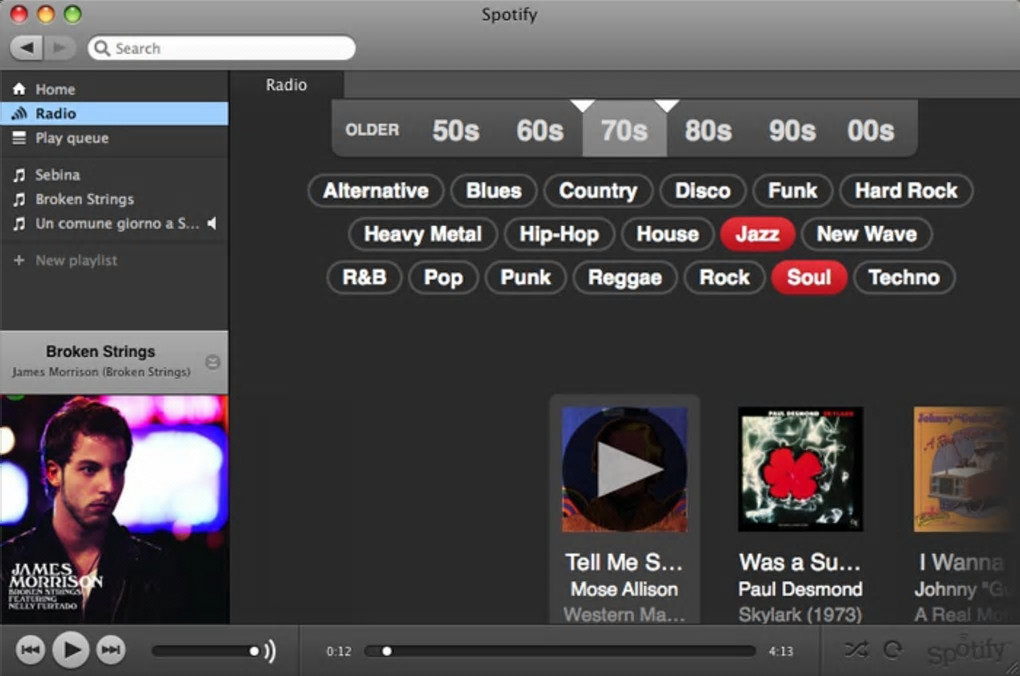
Task: Skip to the next track
Action: pyautogui.click(x=111, y=649)
